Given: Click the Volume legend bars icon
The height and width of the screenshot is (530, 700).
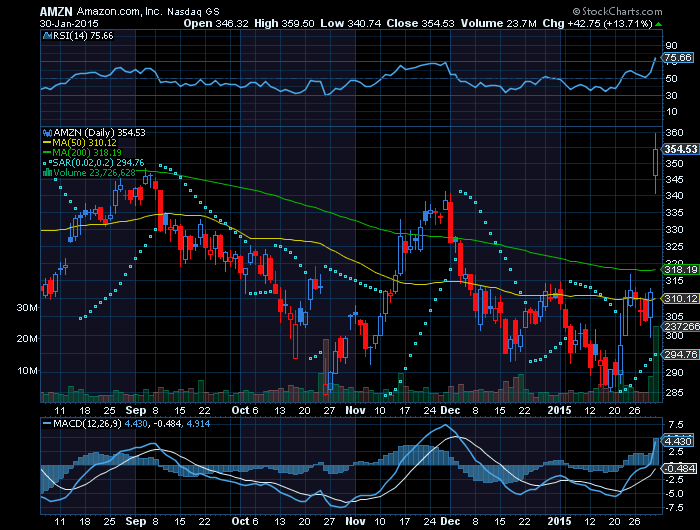Looking at the screenshot, I should [x=47, y=172].
